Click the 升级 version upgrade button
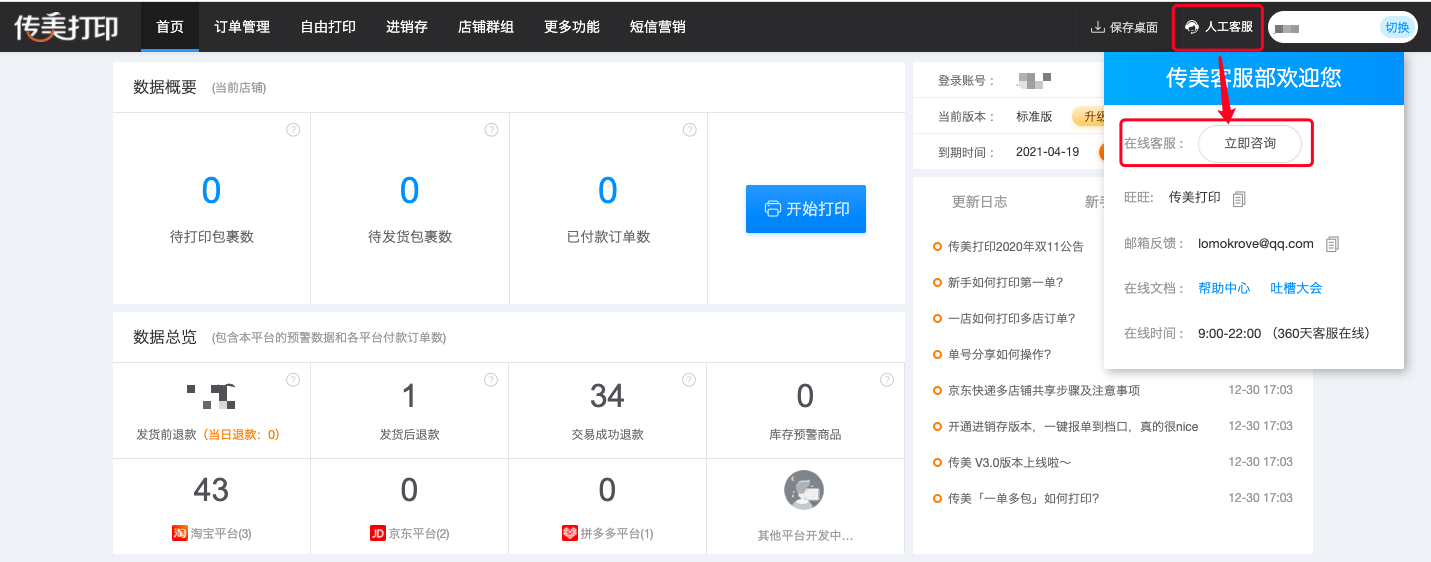 1088,116
